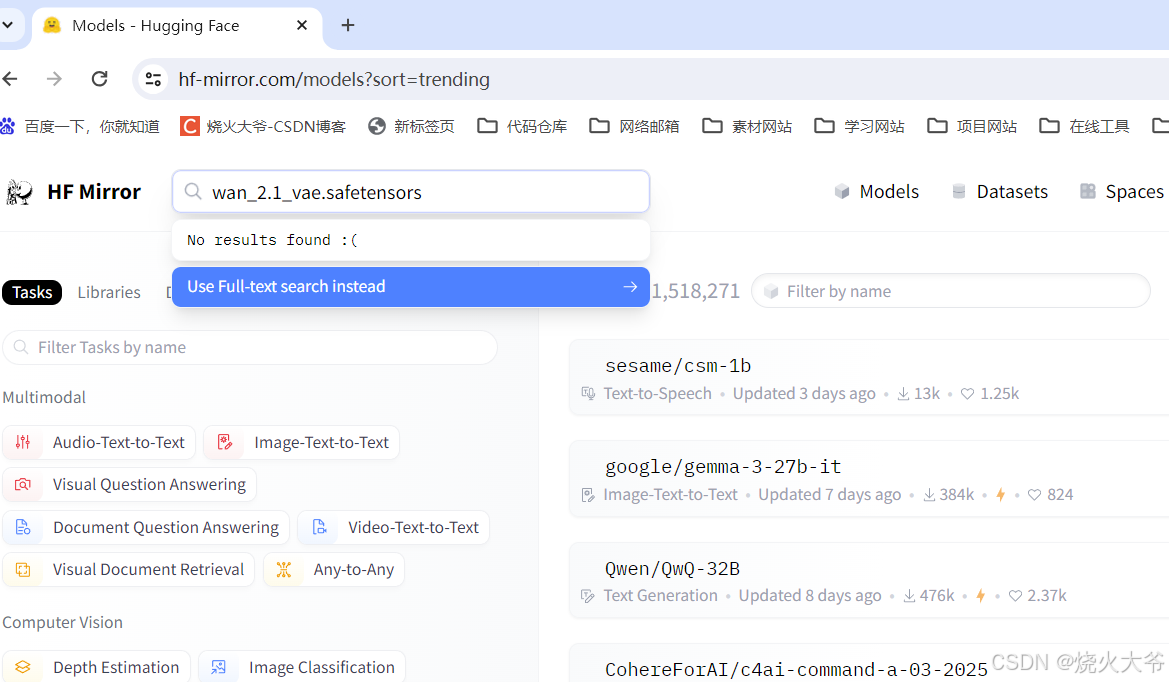This screenshot has height=682, width=1169.
Task: Open the tab search dropdown arrow
Action: (x=7, y=25)
